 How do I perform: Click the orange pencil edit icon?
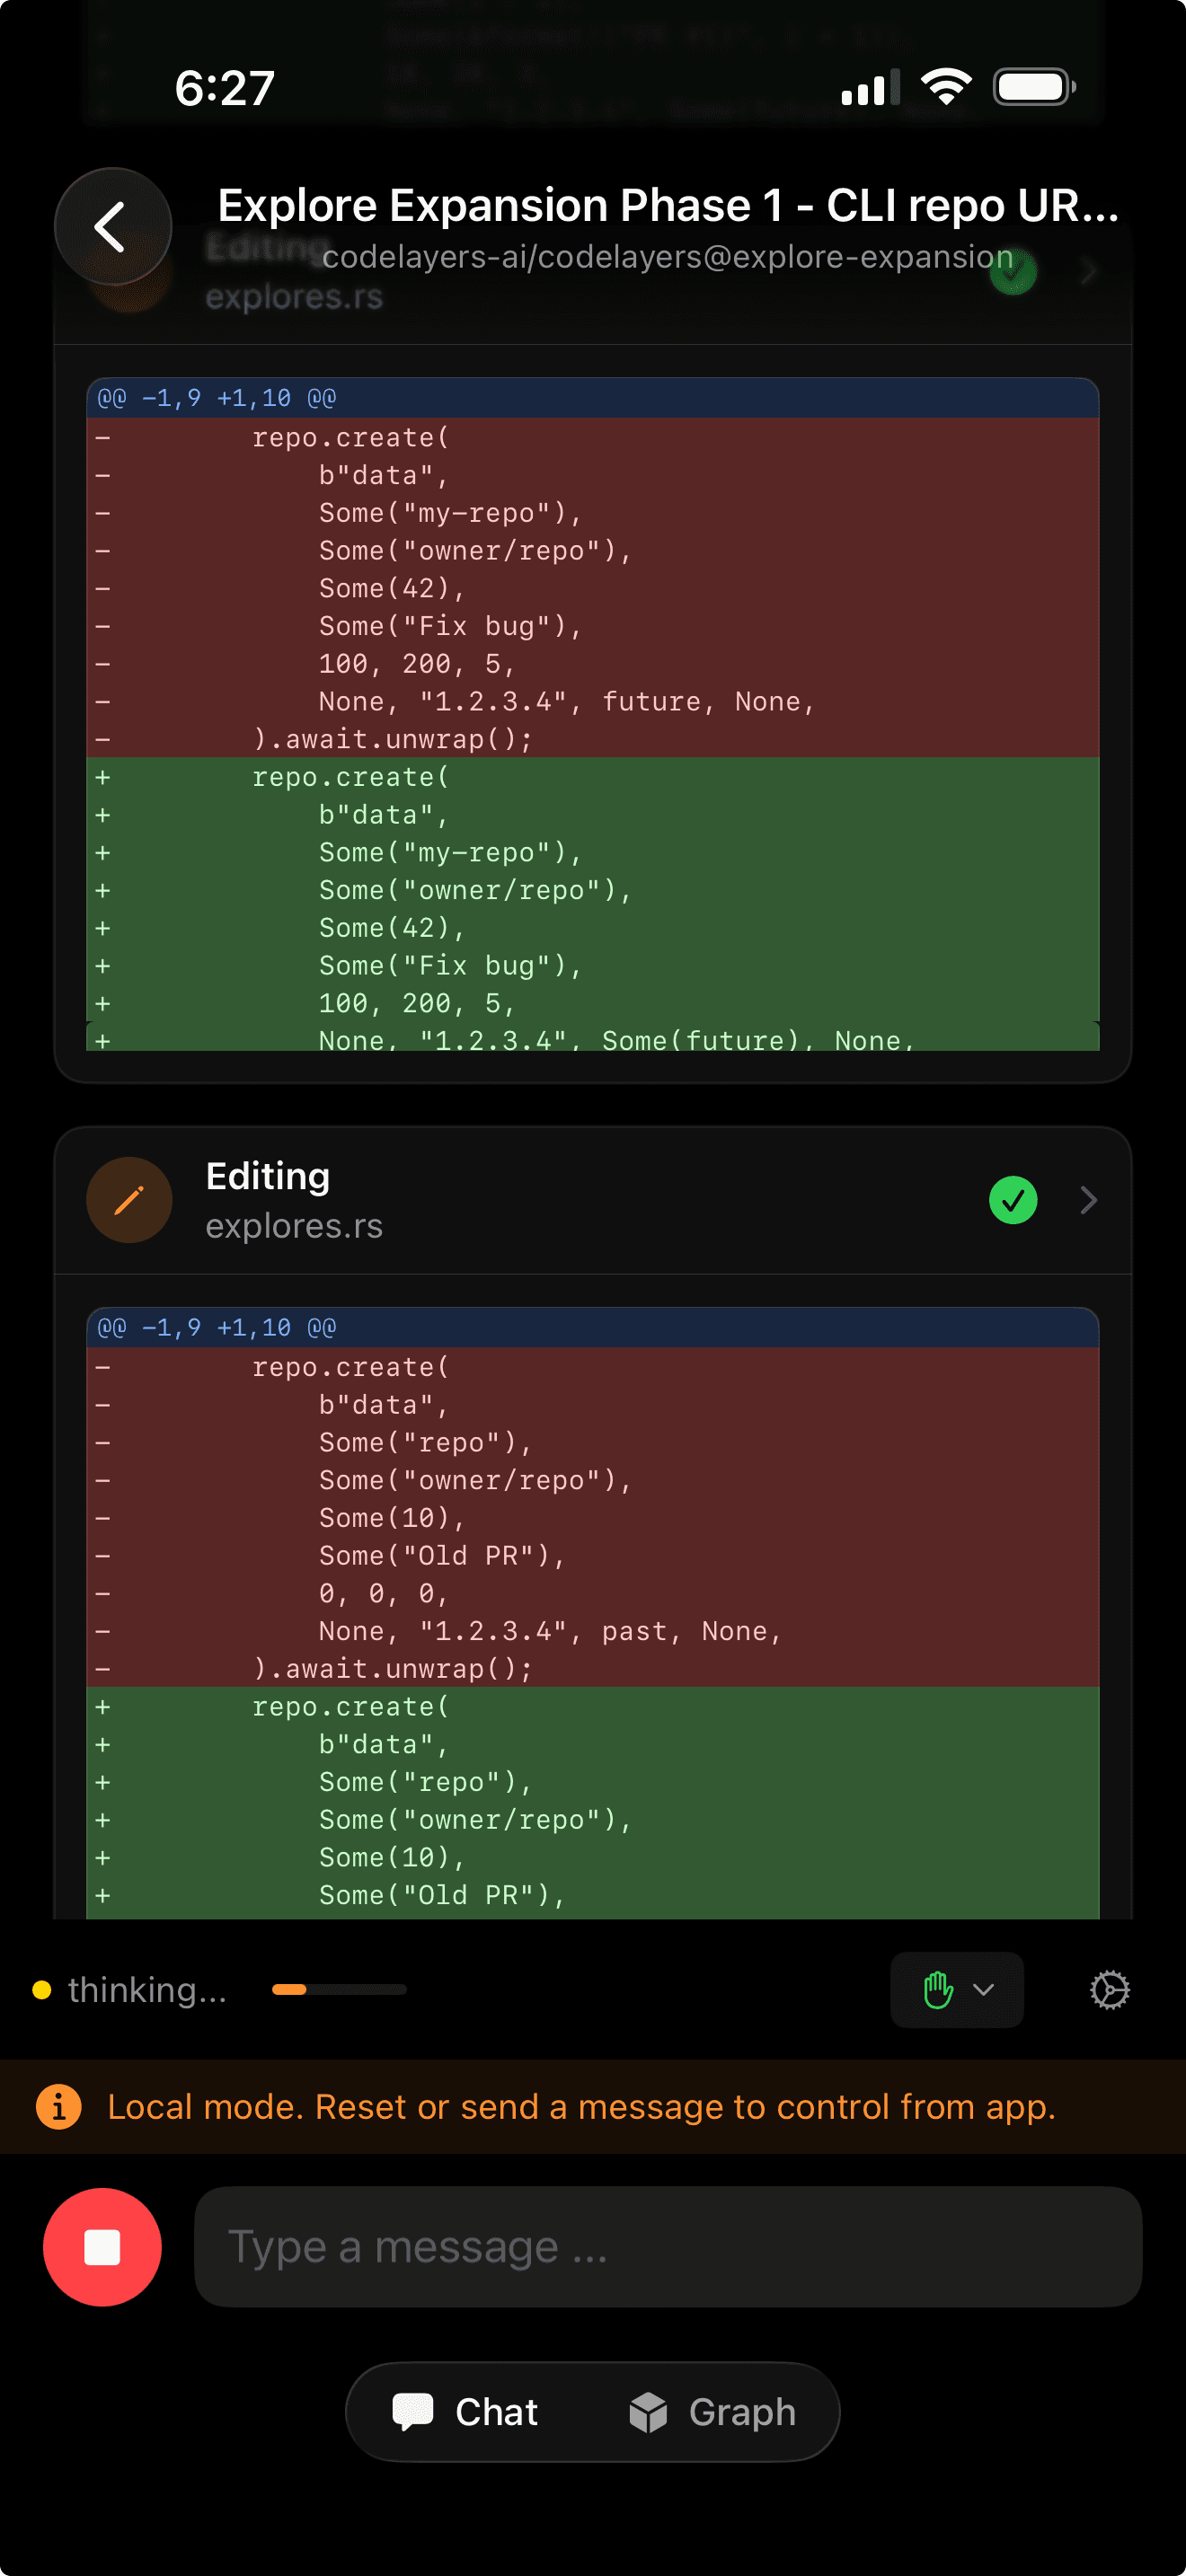pos(129,1200)
